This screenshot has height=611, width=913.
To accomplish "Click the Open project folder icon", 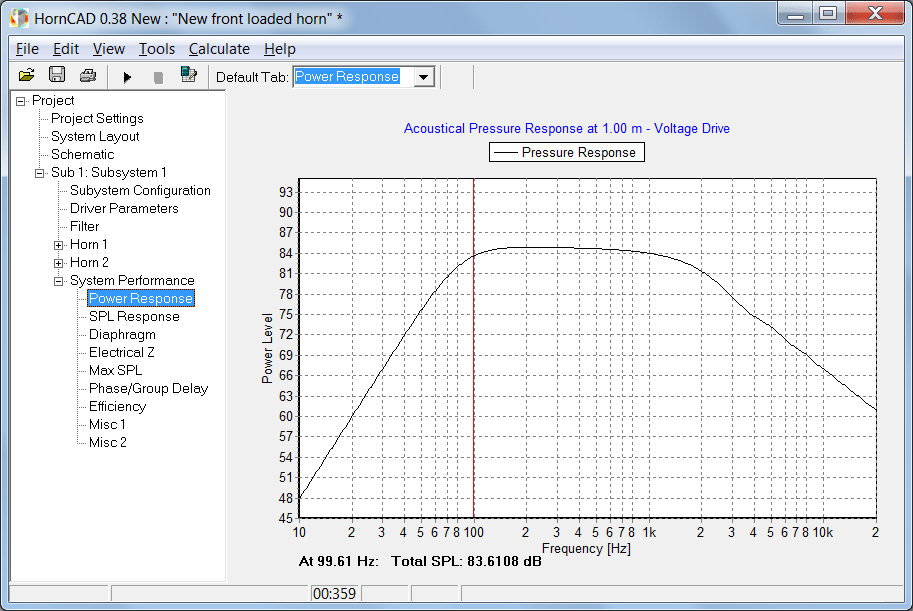I will point(27,76).
